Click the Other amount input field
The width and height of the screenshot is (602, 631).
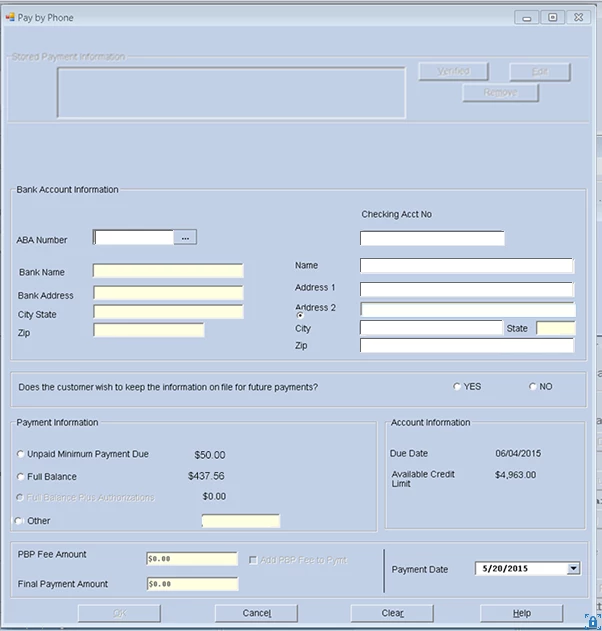coord(241,521)
